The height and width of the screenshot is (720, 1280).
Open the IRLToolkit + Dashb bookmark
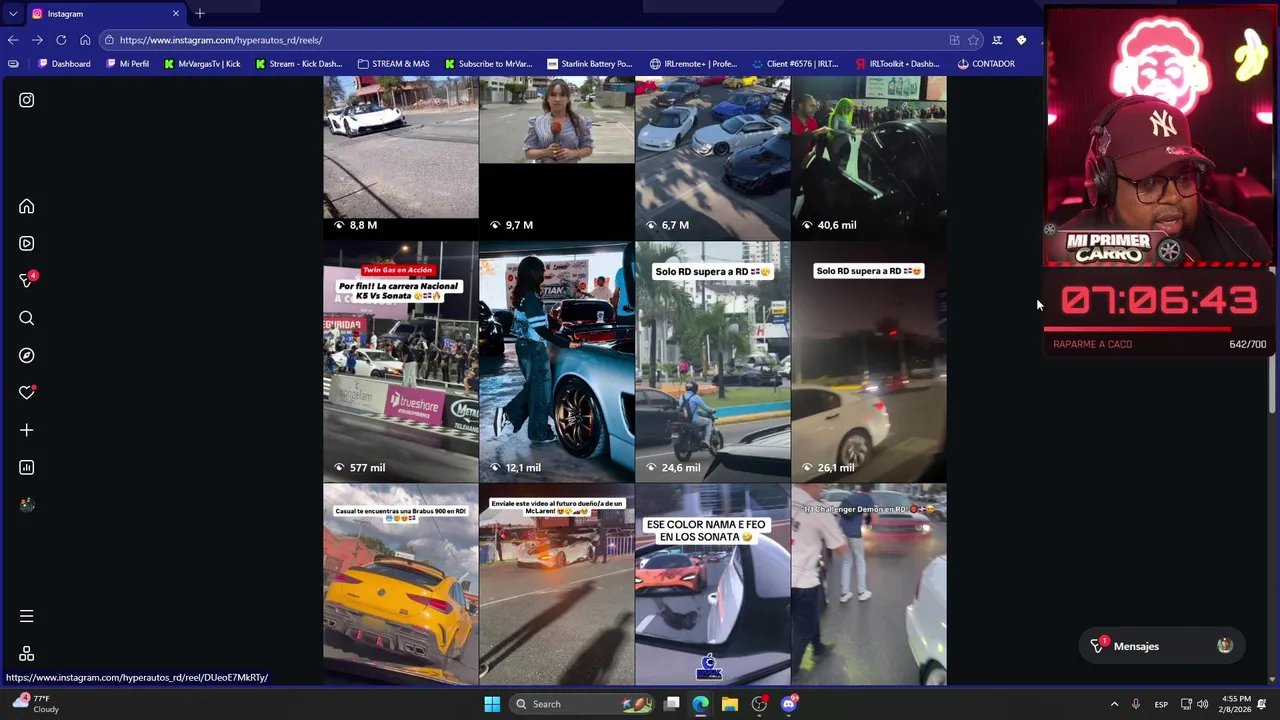pyautogui.click(x=897, y=64)
